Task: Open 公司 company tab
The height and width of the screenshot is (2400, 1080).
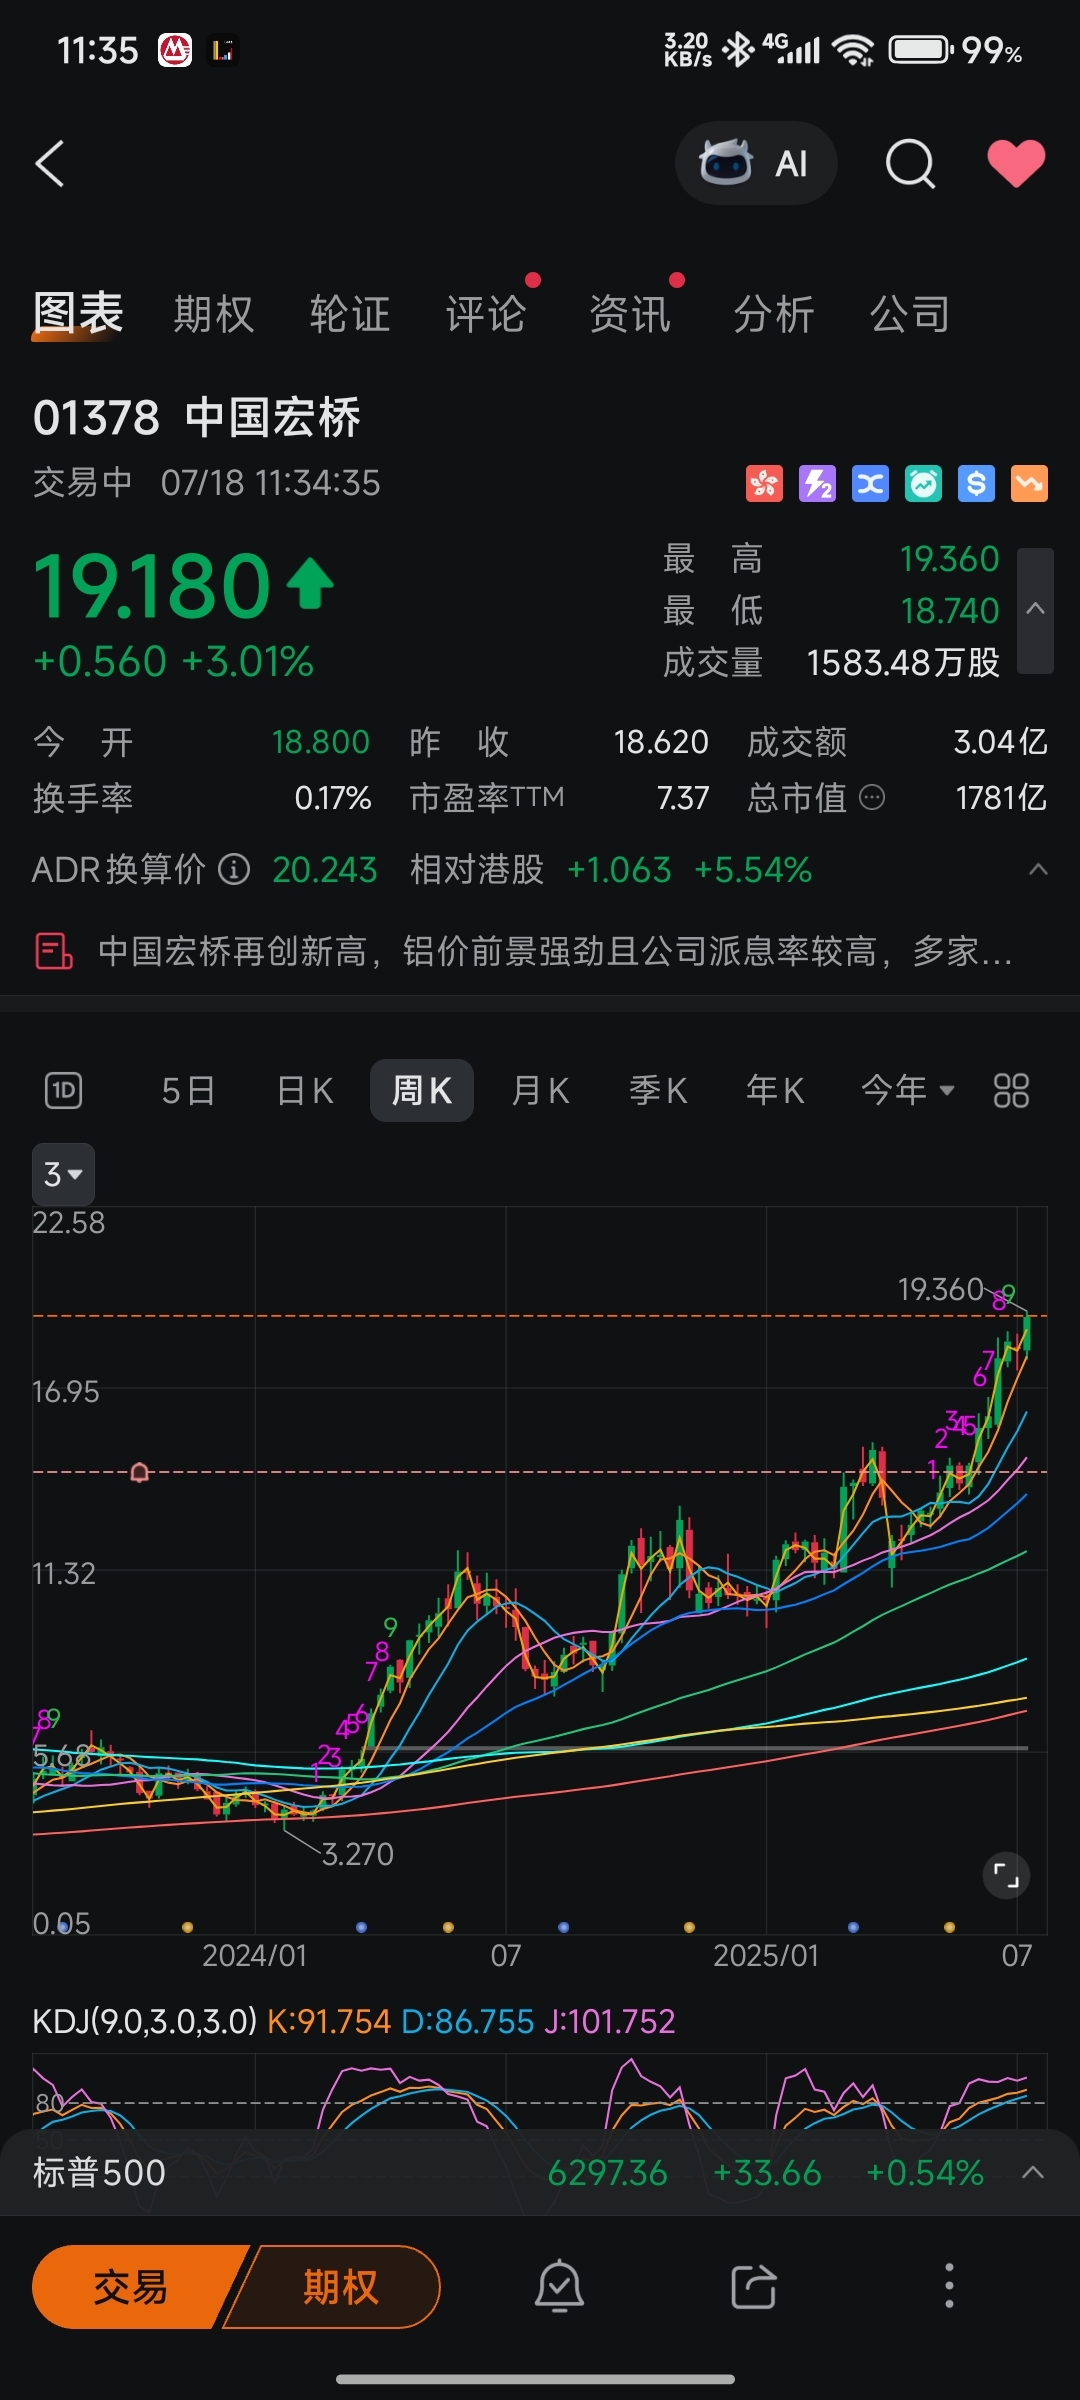Action: click(910, 314)
